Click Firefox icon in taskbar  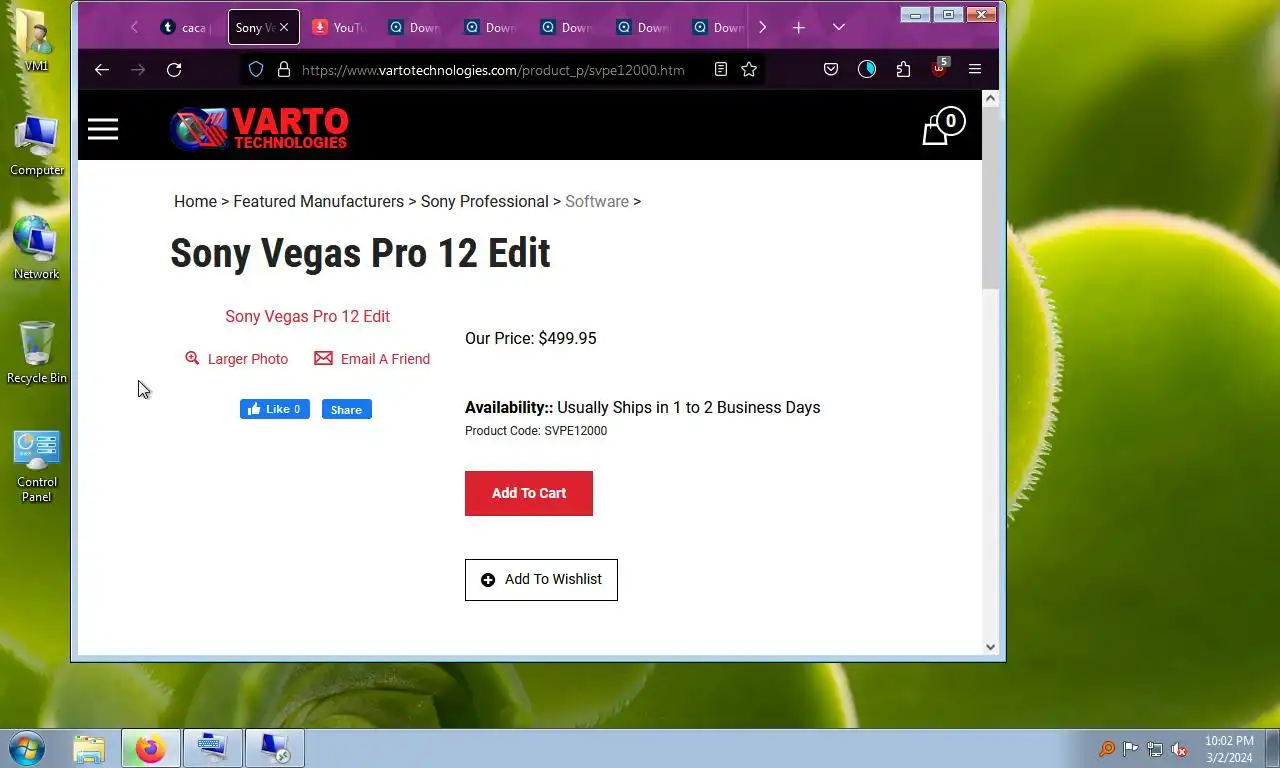click(x=151, y=748)
